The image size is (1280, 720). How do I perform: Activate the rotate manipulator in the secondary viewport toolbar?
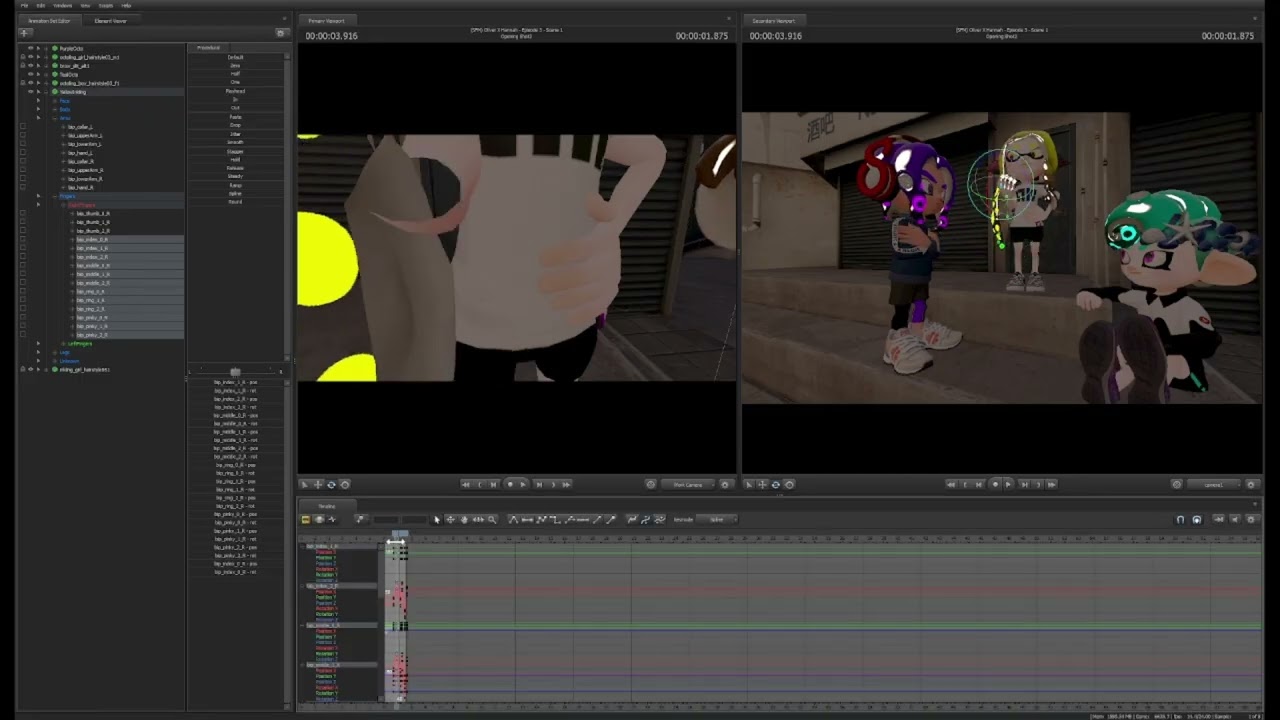point(775,485)
